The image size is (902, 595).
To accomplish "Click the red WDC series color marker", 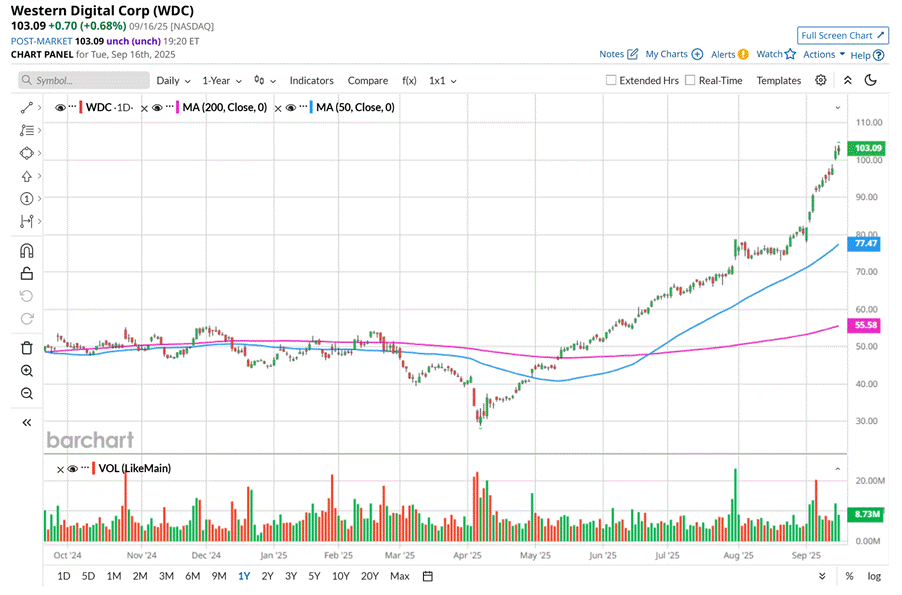I will click(81, 108).
